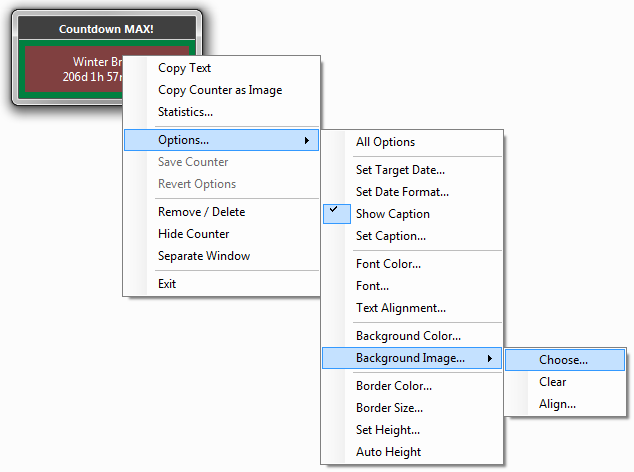The height and width of the screenshot is (472, 634).
Task: Select Choose... for background image
Action: pyautogui.click(x=563, y=360)
